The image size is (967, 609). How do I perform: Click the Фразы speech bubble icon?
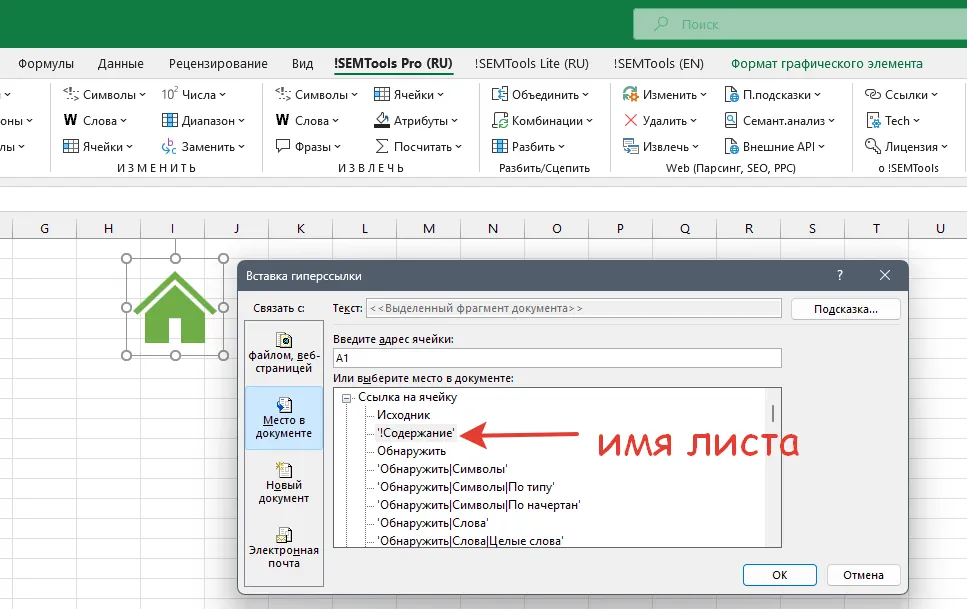tap(282, 146)
